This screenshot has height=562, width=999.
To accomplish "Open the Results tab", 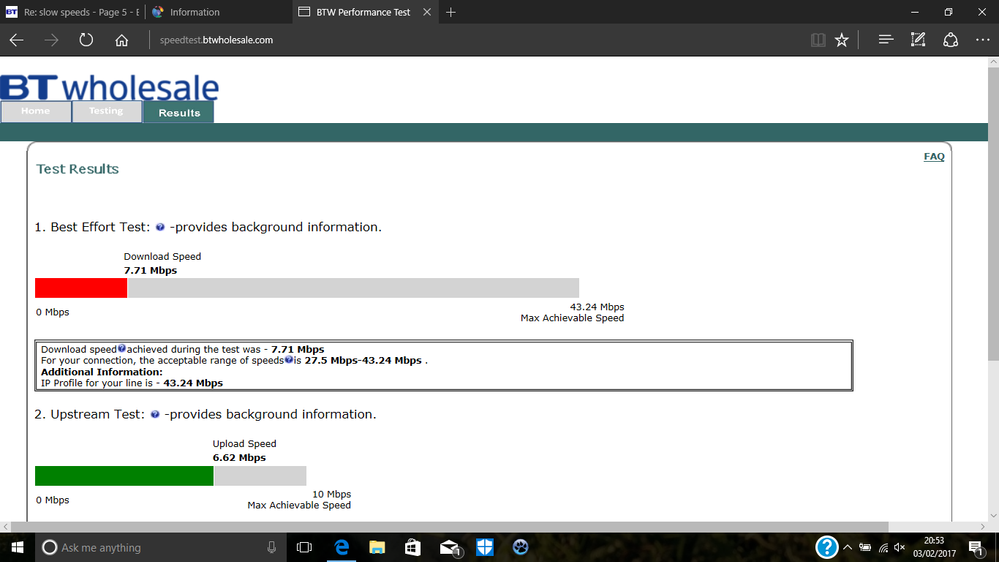I will coord(179,112).
